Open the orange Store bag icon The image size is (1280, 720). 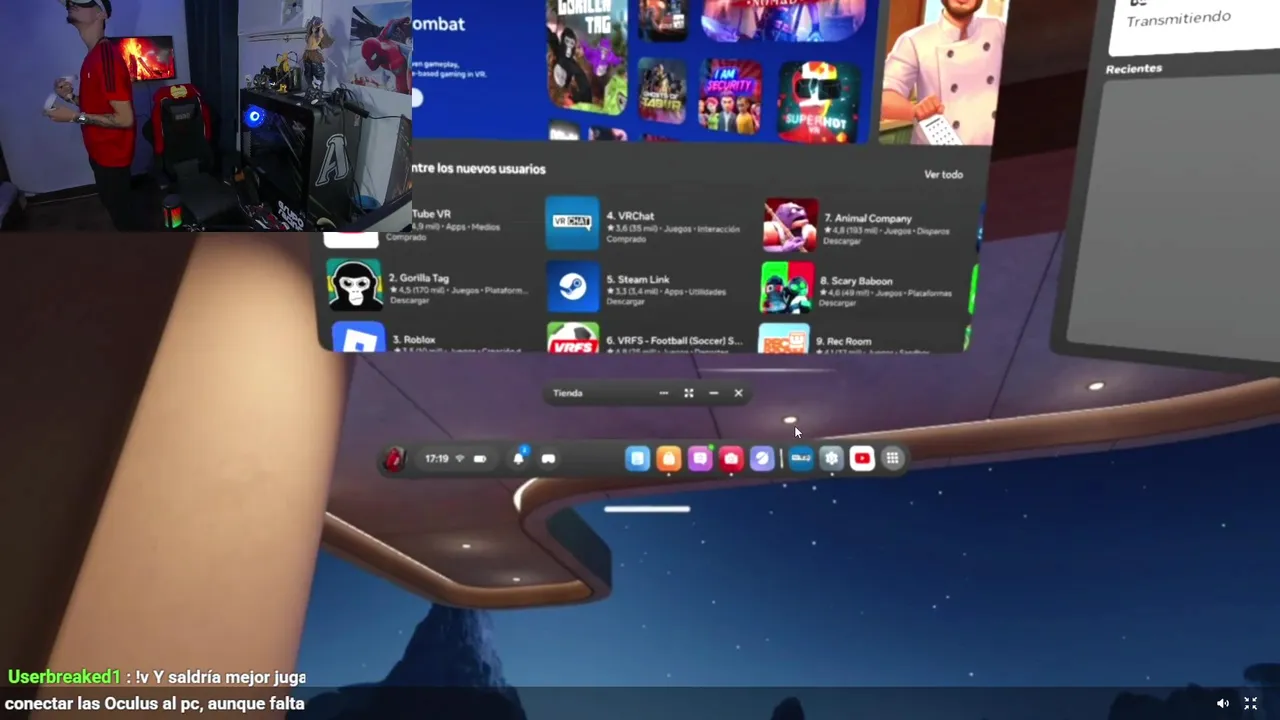point(669,458)
